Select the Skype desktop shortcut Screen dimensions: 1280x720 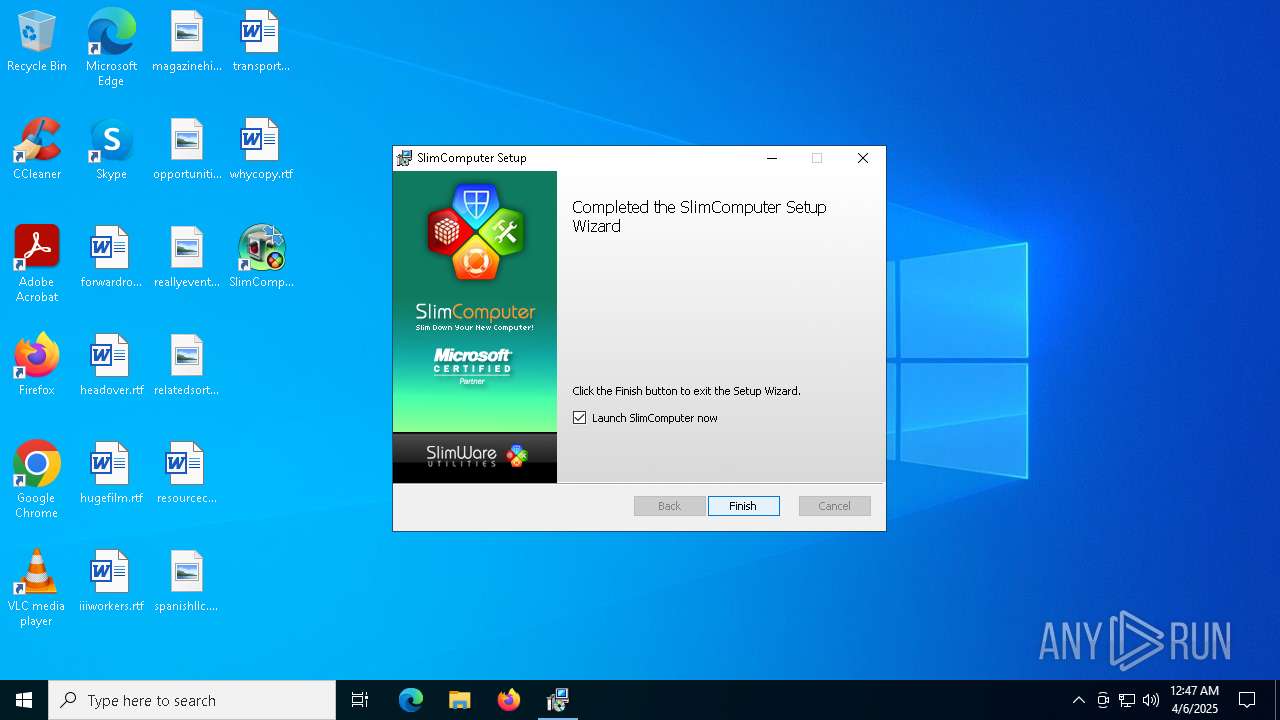111,149
